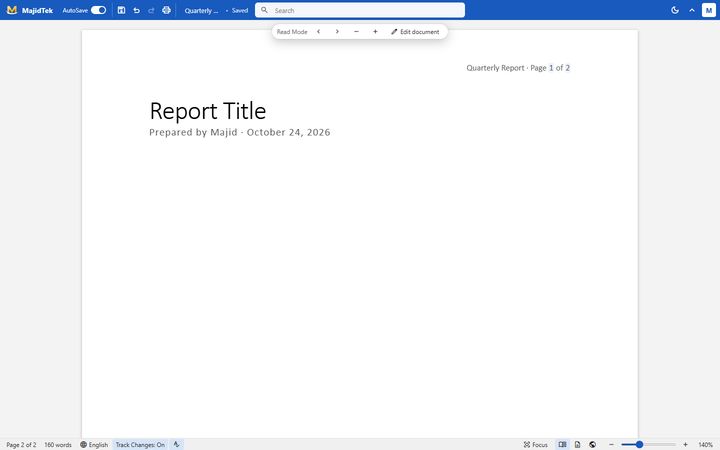720x450 pixels.
Task: Click the zoom out minus button
Action: tap(611, 444)
